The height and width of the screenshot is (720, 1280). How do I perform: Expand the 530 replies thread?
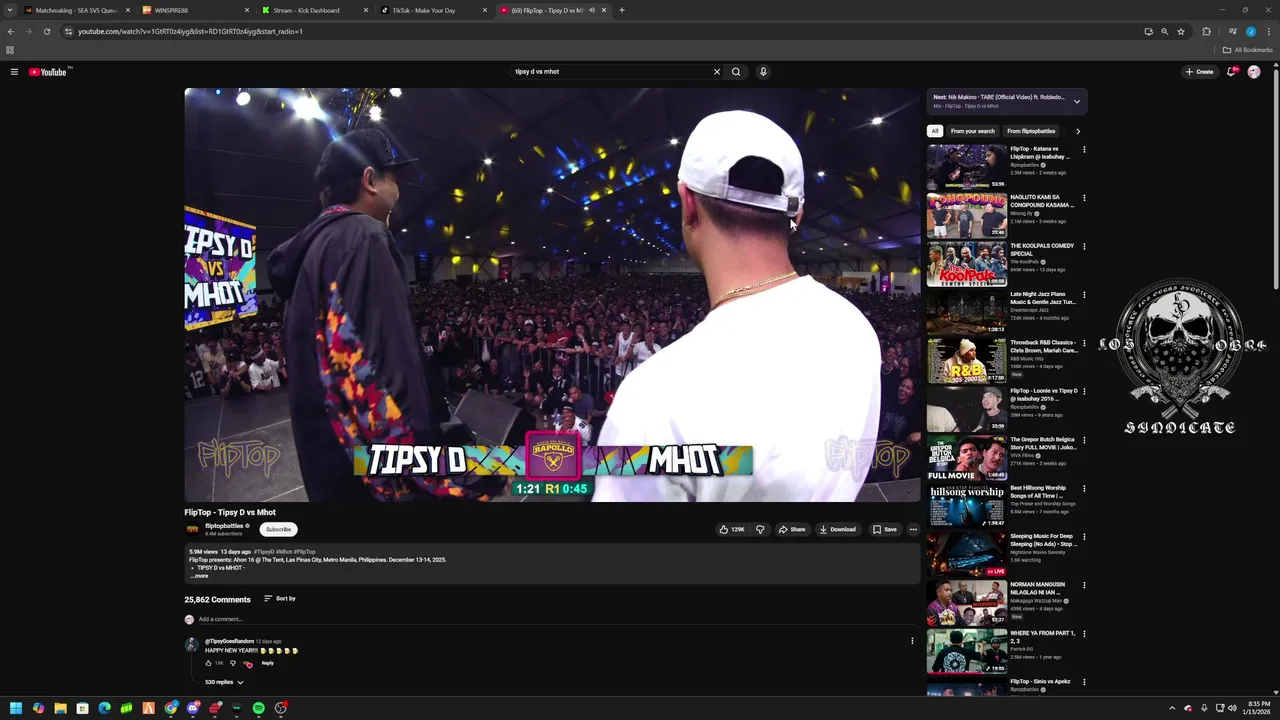(224, 682)
